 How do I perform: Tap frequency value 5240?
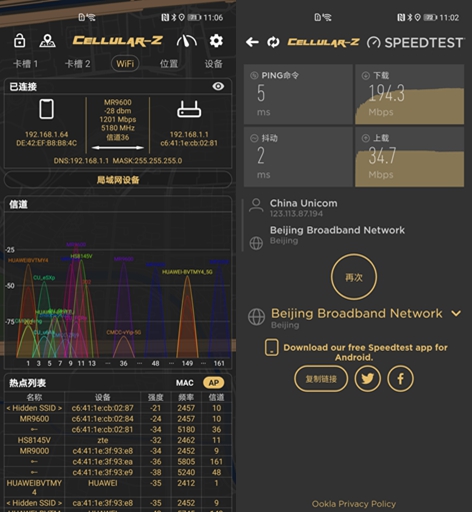186,472
